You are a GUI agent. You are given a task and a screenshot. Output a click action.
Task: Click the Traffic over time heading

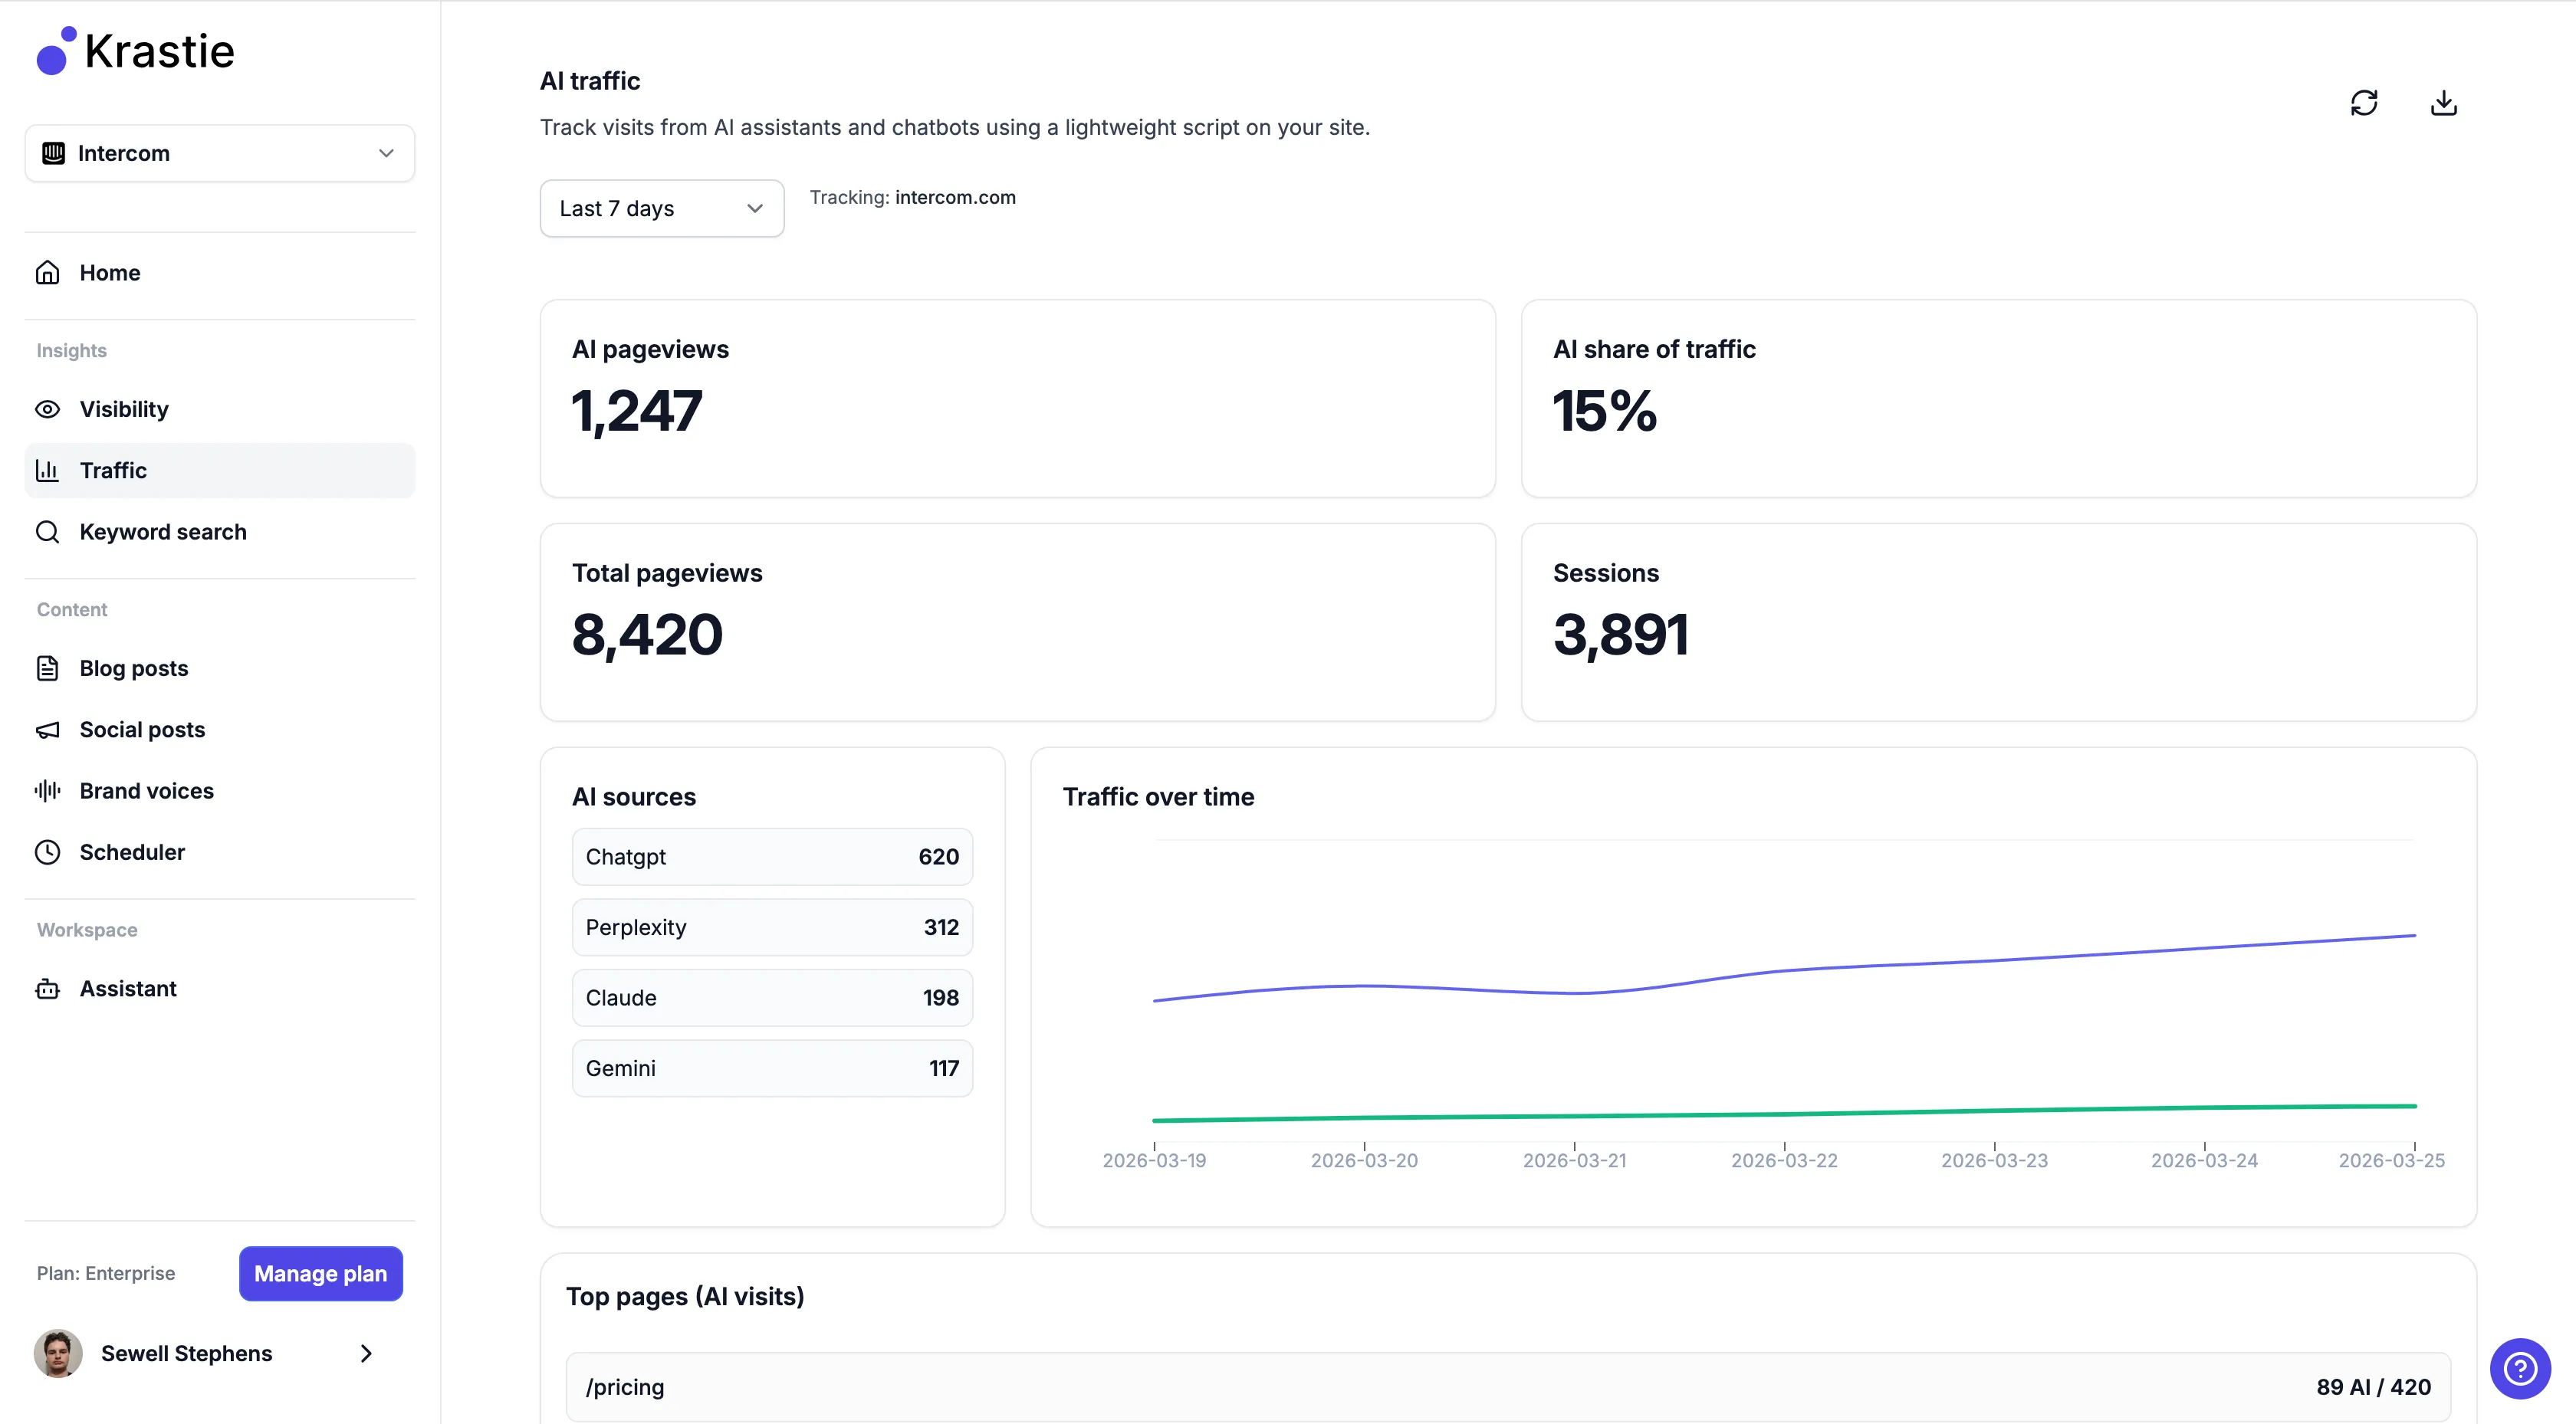coord(1158,797)
